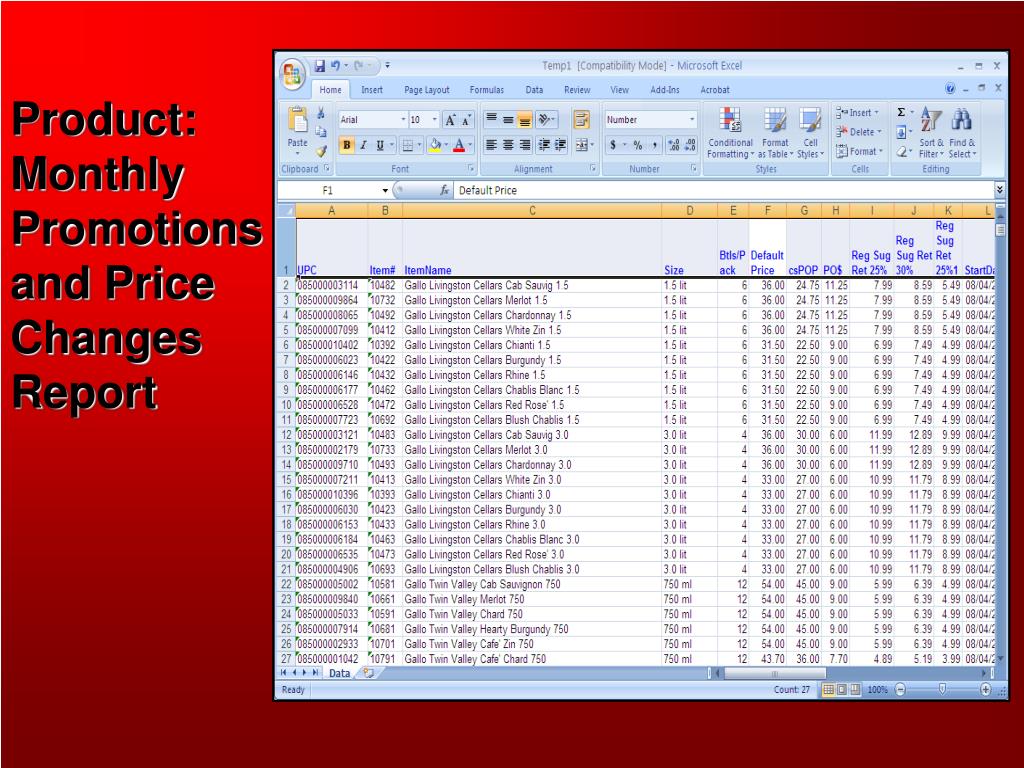Screen dimensions: 1024x768
Task: Toggle Underline formatting
Action: (379, 146)
